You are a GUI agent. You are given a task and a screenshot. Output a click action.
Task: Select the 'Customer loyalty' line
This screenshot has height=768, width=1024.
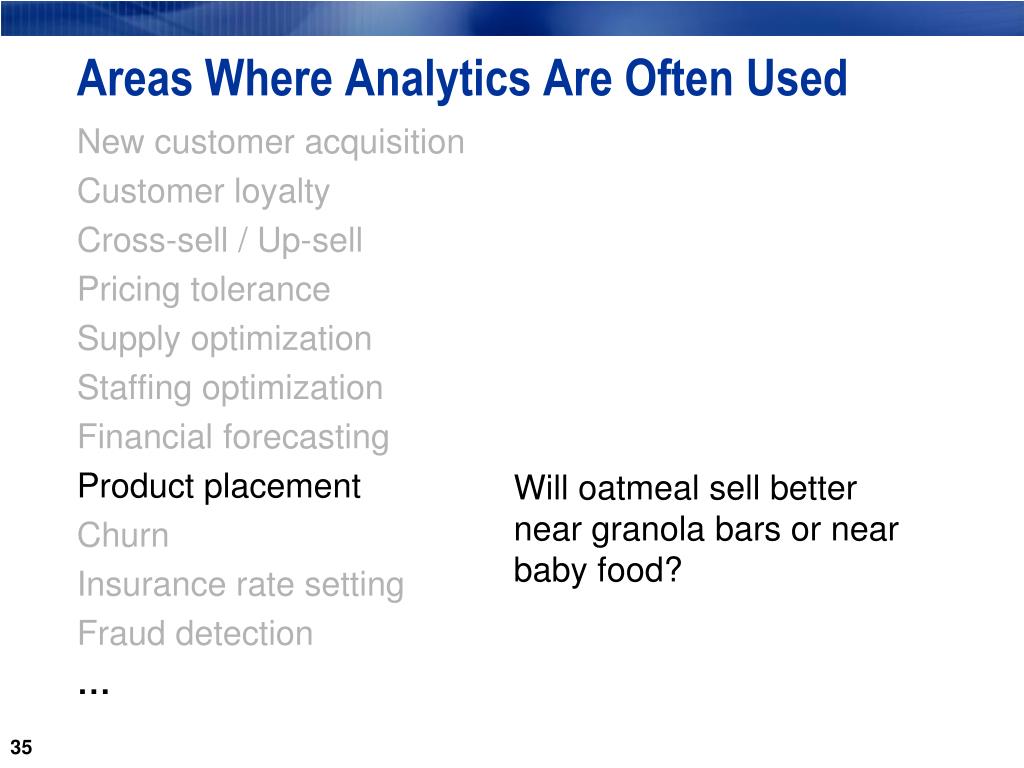pyautogui.click(x=204, y=193)
